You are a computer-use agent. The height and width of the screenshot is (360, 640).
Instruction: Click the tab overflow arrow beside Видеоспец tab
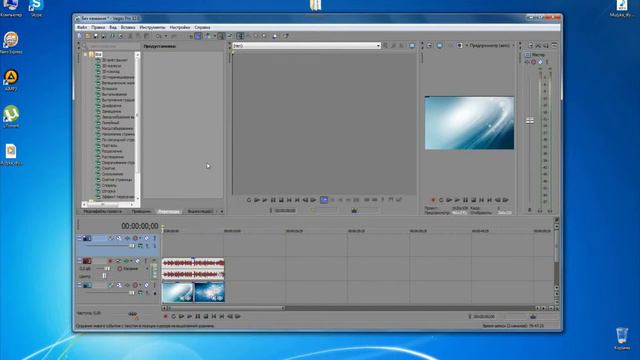(x=222, y=211)
